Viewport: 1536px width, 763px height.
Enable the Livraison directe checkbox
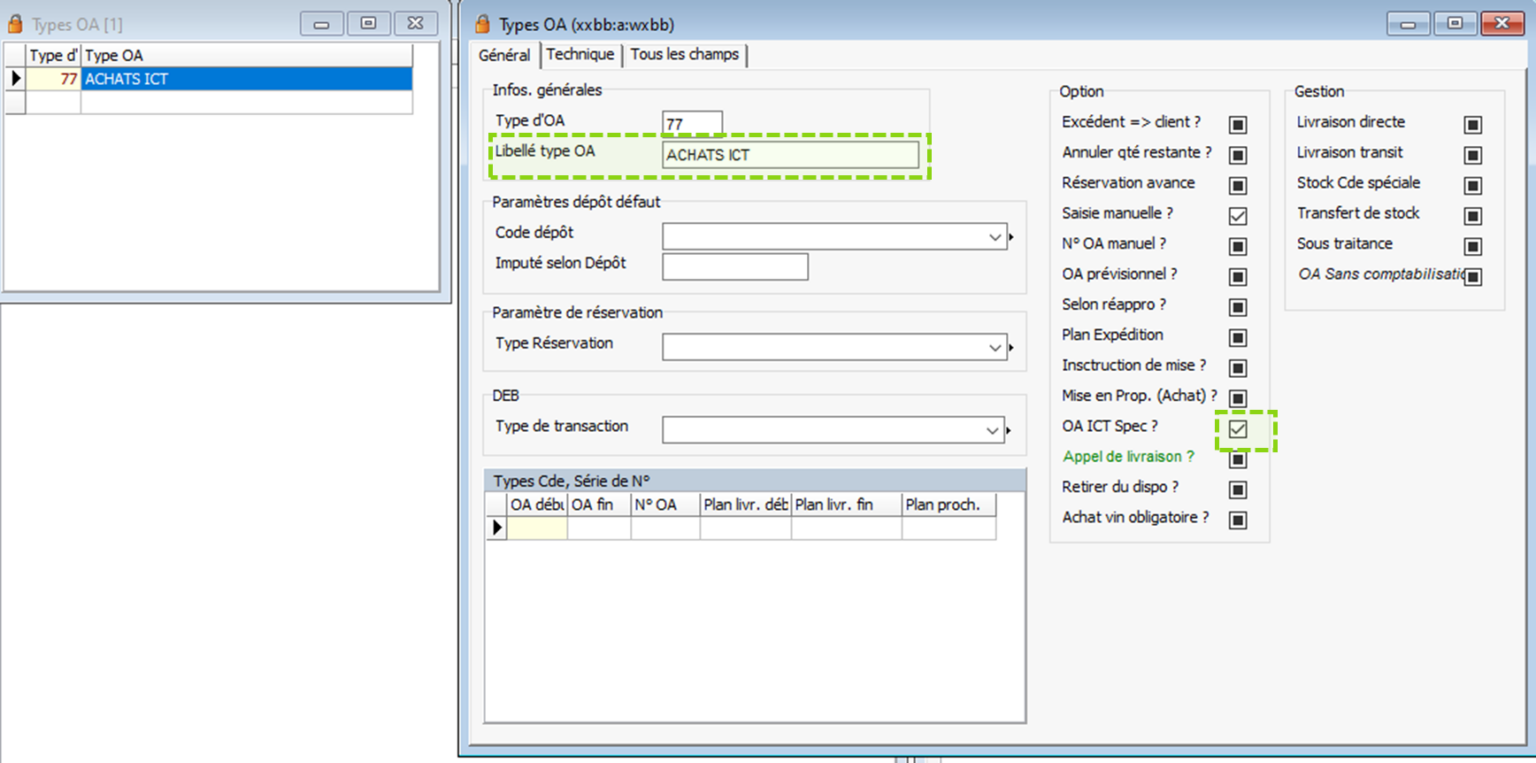click(x=1472, y=125)
